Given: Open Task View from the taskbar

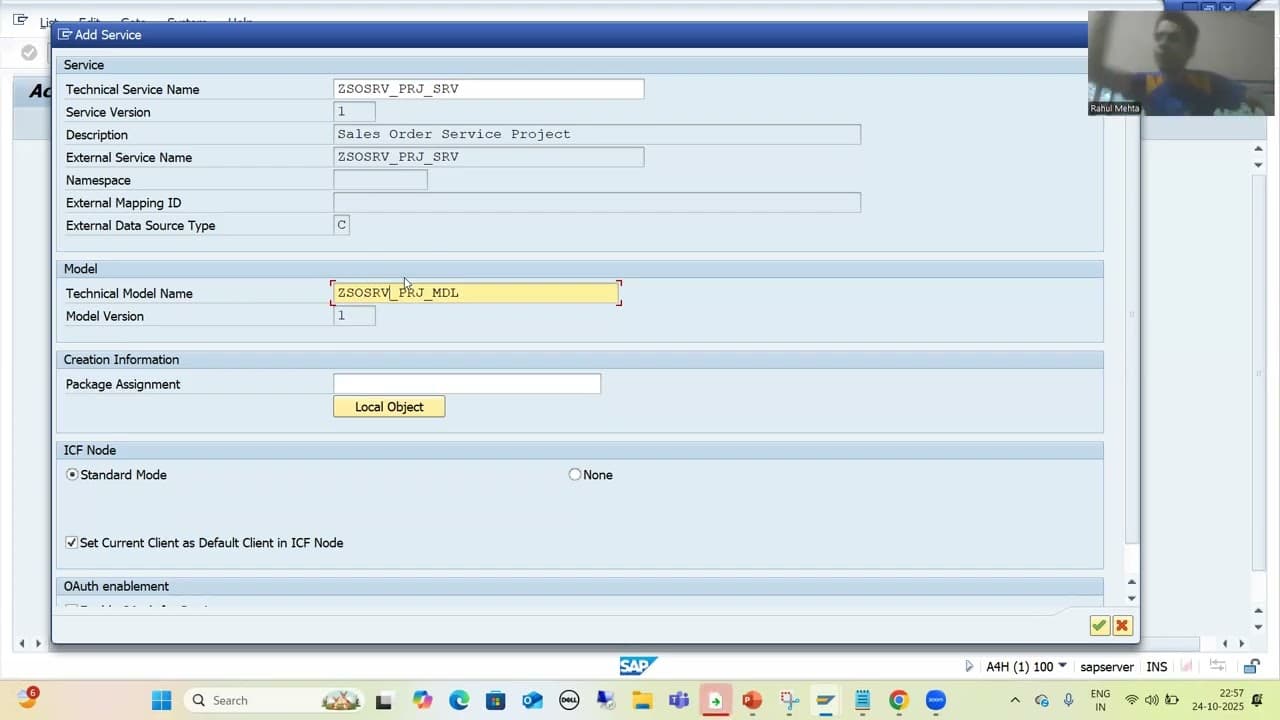Looking at the screenshot, I should 383,701.
